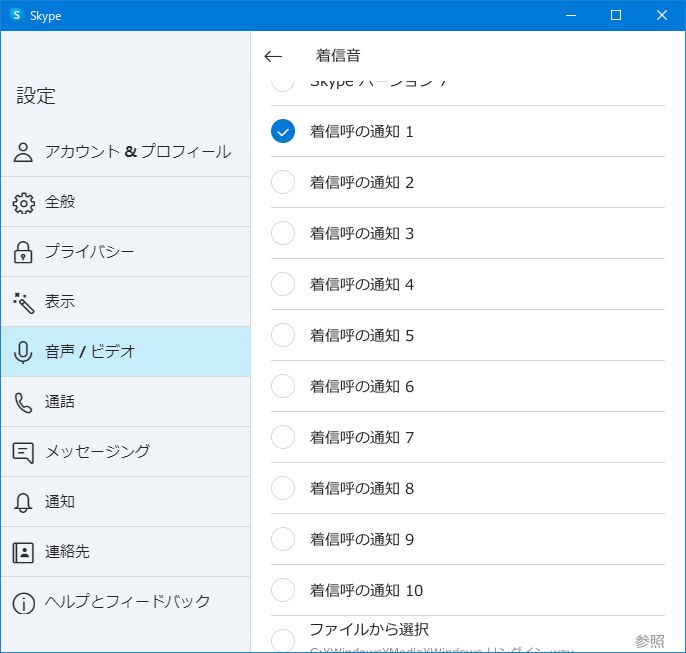Switch to 表示 settings
This screenshot has height=653, width=686.
(126, 301)
